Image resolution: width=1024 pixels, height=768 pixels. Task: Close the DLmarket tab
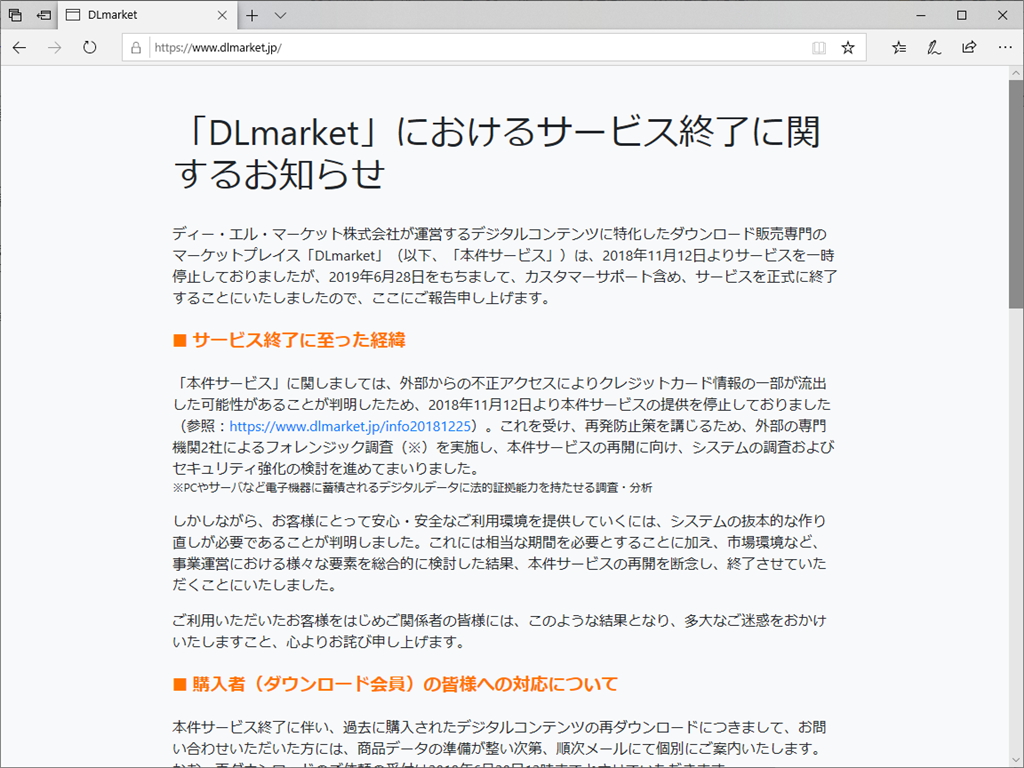tap(222, 15)
